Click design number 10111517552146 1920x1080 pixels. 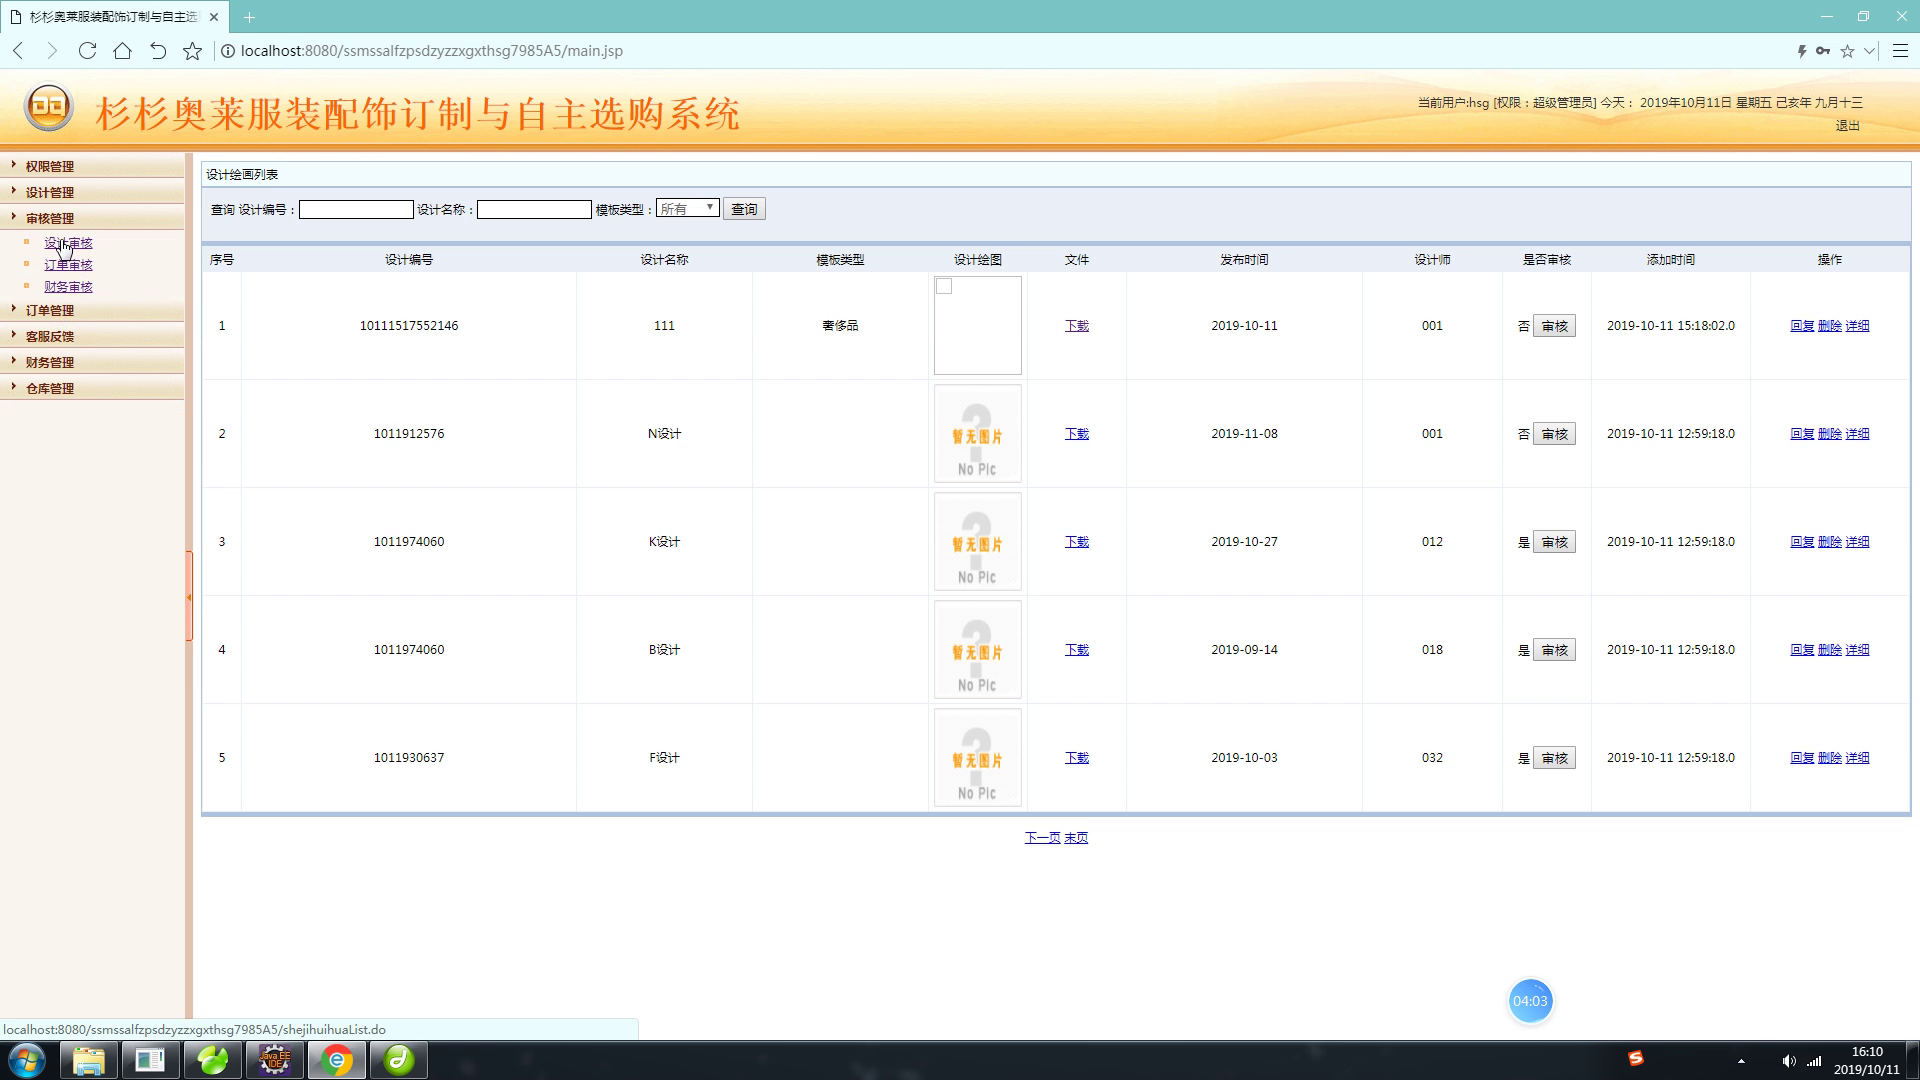pos(409,326)
